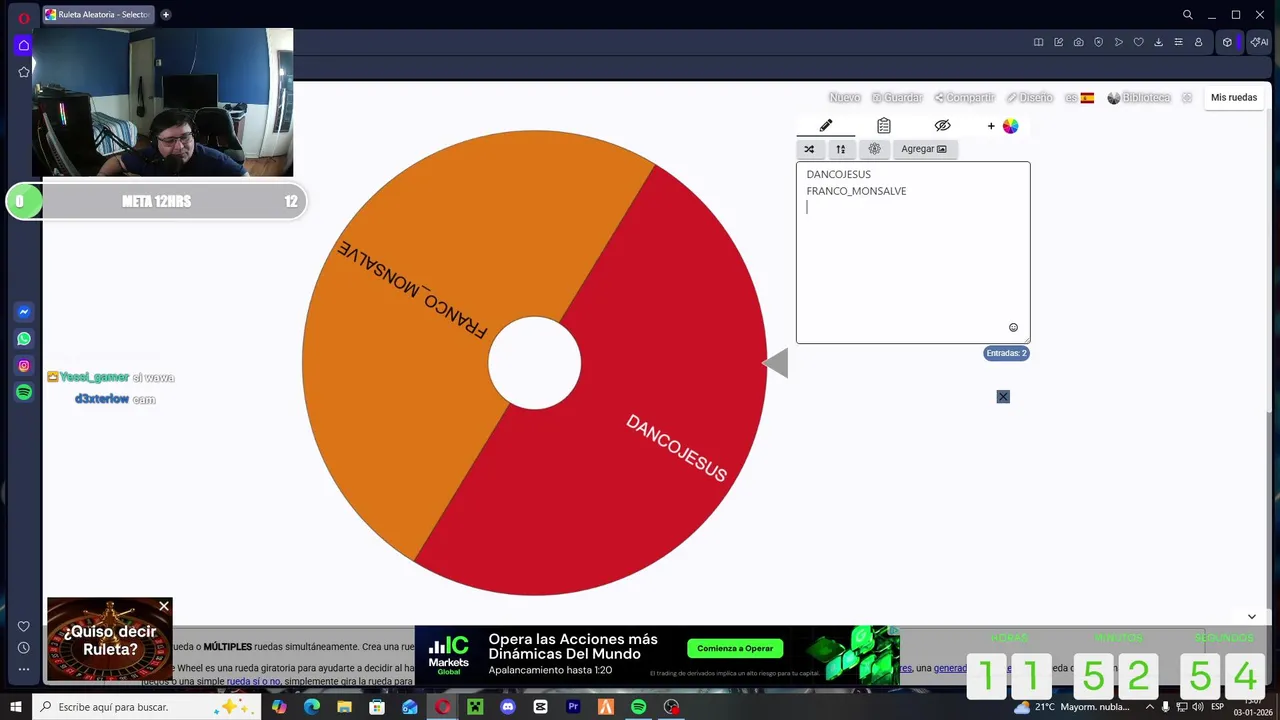Viewport: 1280px width, 720px height.
Task: Collapse the page with the bottom-right chevron
Action: pos(1251,617)
